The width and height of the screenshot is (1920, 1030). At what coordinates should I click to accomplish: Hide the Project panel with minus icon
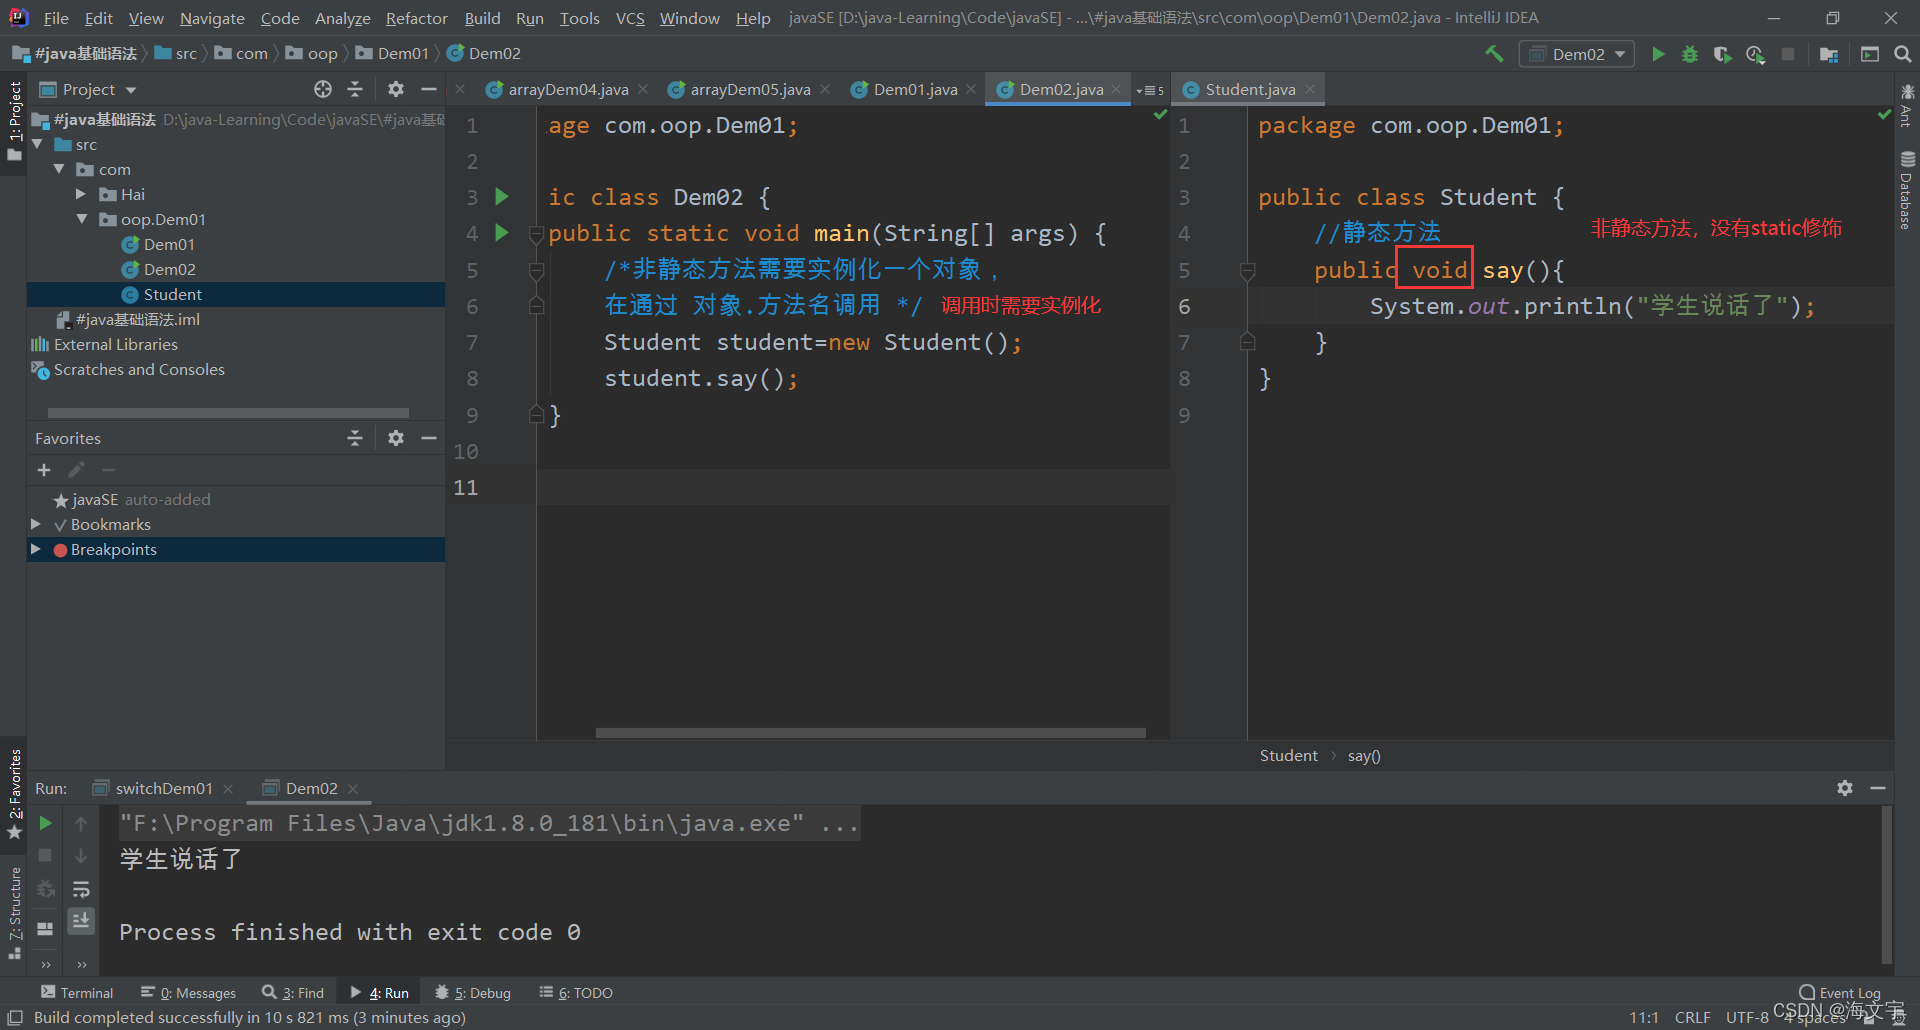(429, 89)
